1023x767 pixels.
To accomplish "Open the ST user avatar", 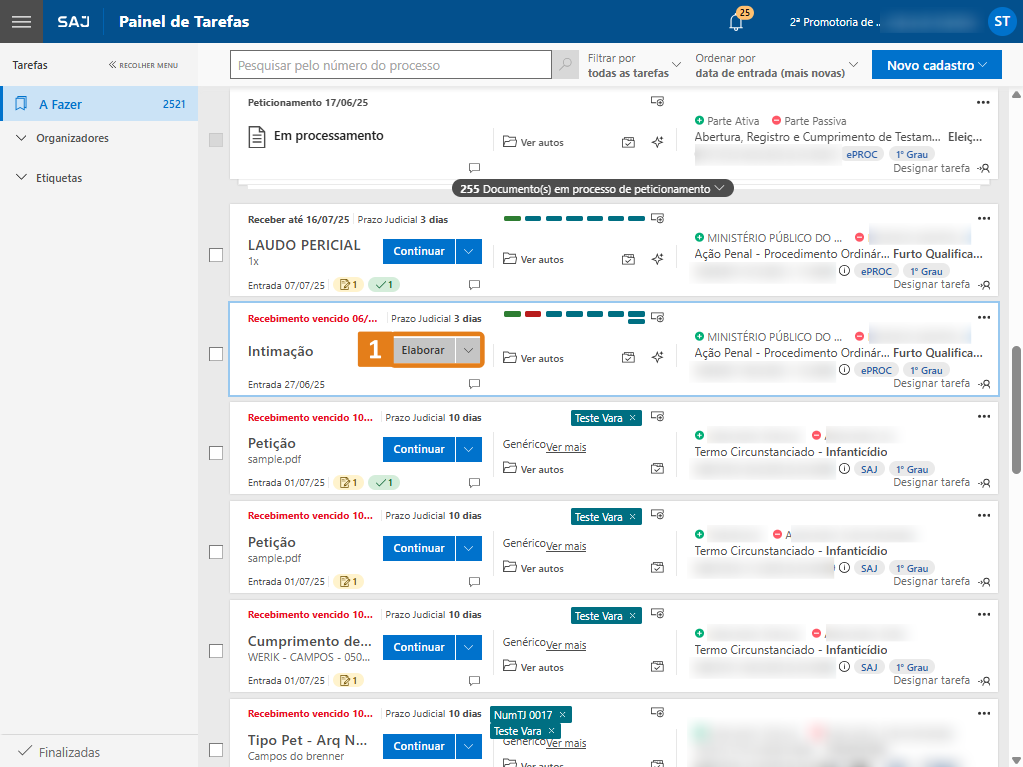I will (x=1001, y=21).
